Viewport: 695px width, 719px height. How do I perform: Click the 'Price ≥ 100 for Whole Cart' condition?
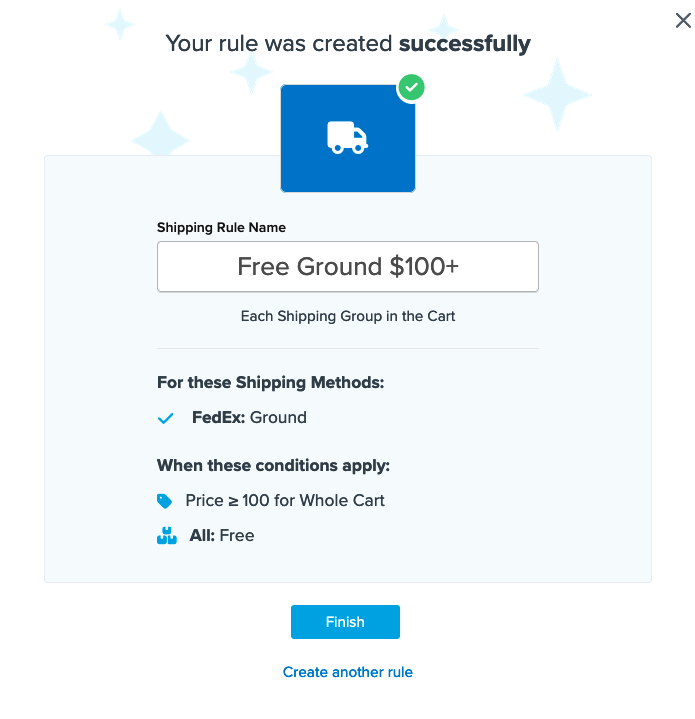[x=285, y=500]
